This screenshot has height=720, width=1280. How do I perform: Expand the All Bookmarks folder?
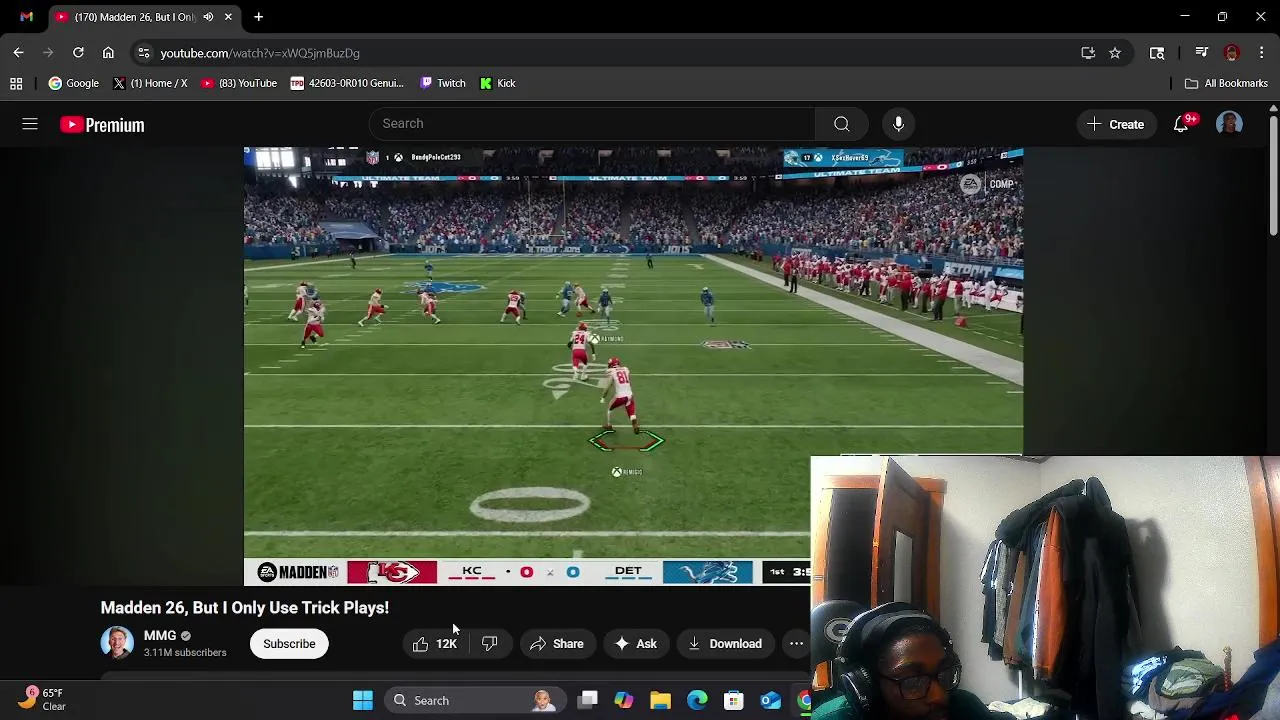(1226, 83)
